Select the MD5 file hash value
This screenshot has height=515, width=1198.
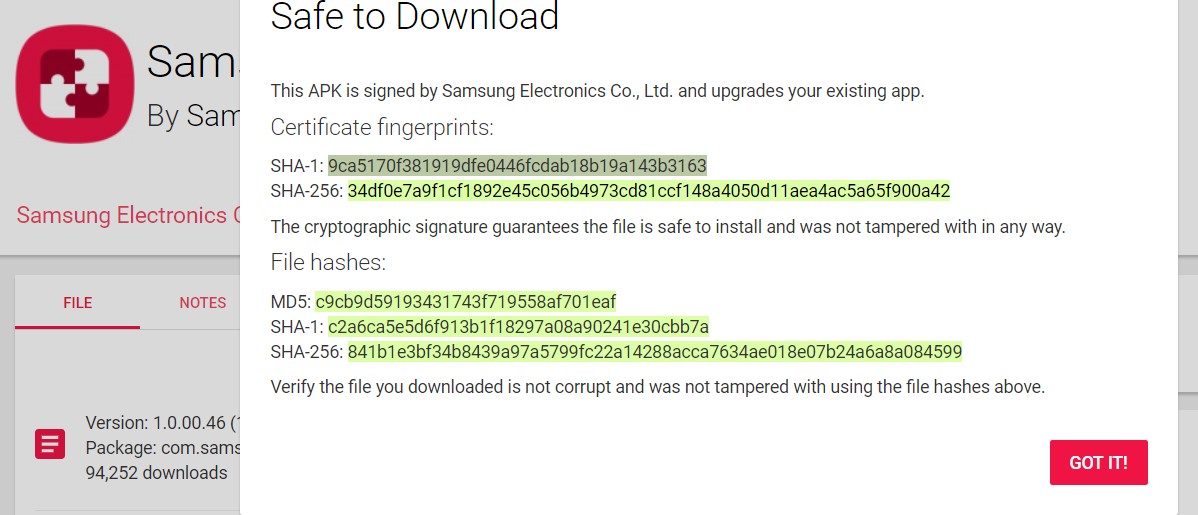tap(465, 302)
